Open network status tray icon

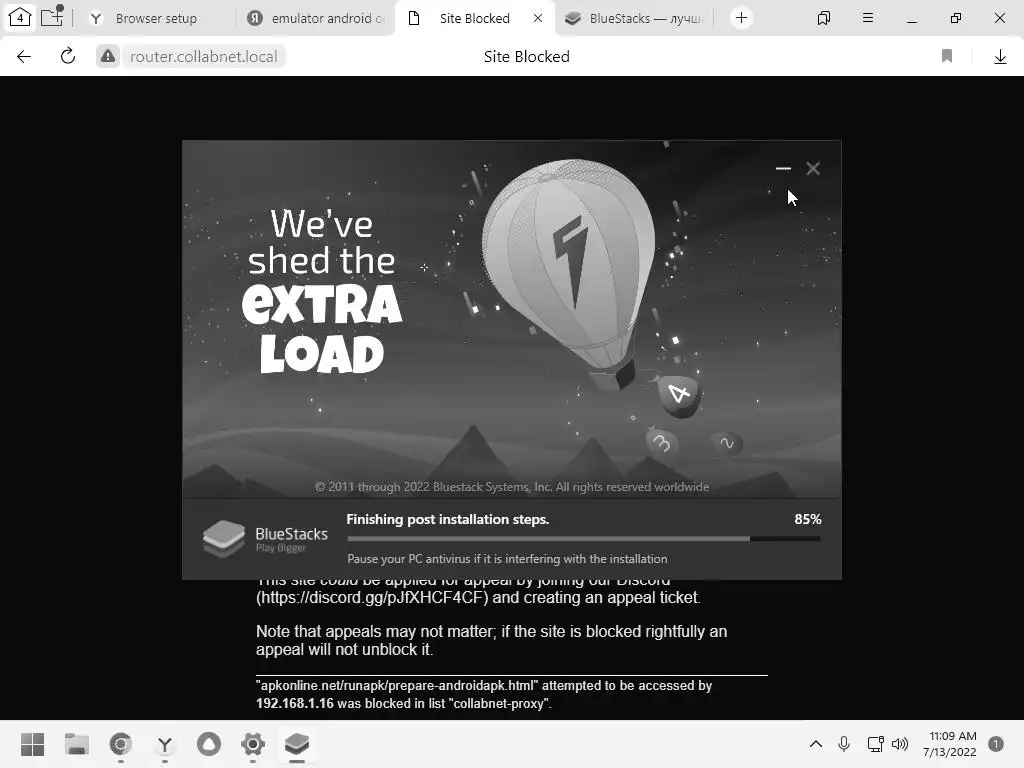(875, 744)
